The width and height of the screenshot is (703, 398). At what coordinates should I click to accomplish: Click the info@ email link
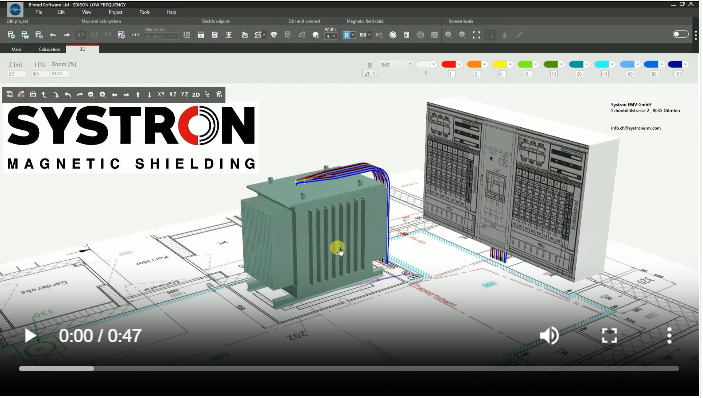coord(635,128)
